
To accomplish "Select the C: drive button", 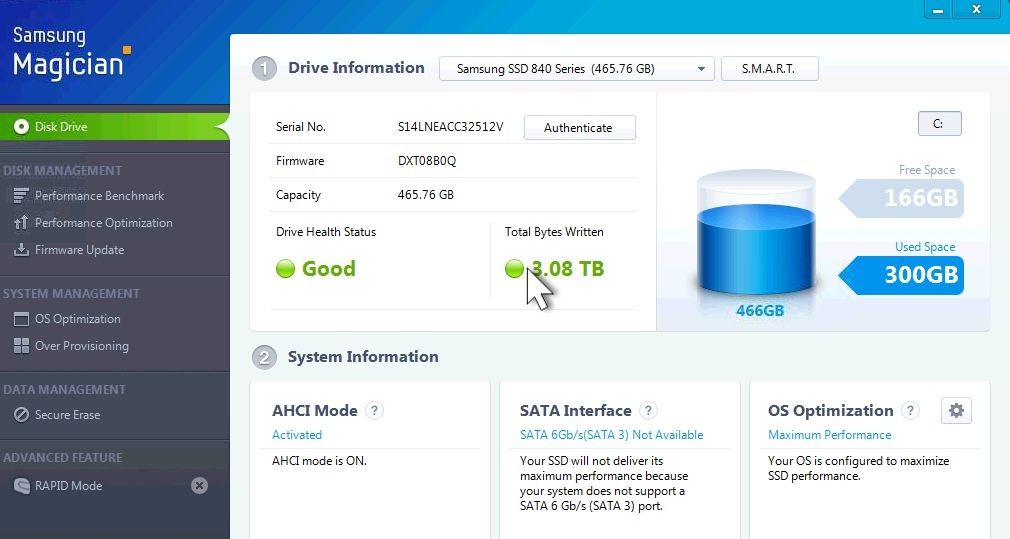I will (x=939, y=124).
